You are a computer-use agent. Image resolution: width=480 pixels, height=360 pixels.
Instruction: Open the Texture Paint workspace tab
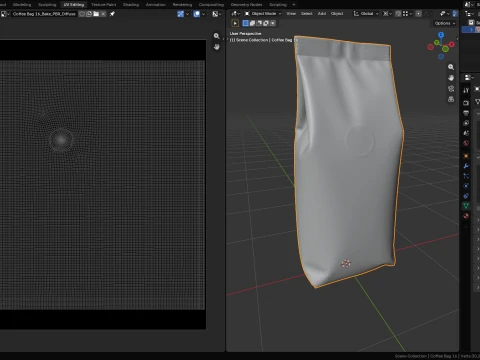pos(103,5)
